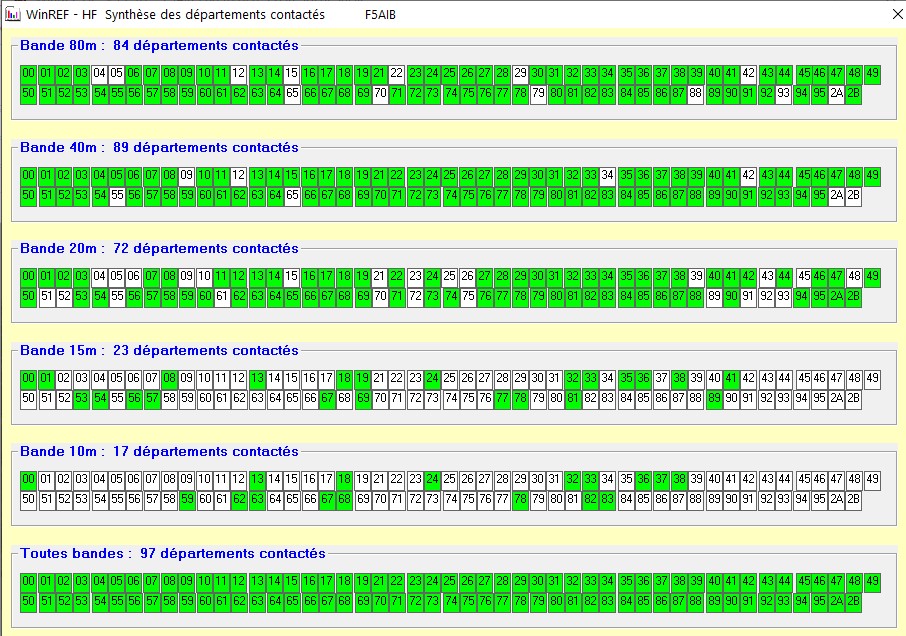The height and width of the screenshot is (636, 906).
Task: Select department 22 in Bande 20m
Action: tap(397, 276)
